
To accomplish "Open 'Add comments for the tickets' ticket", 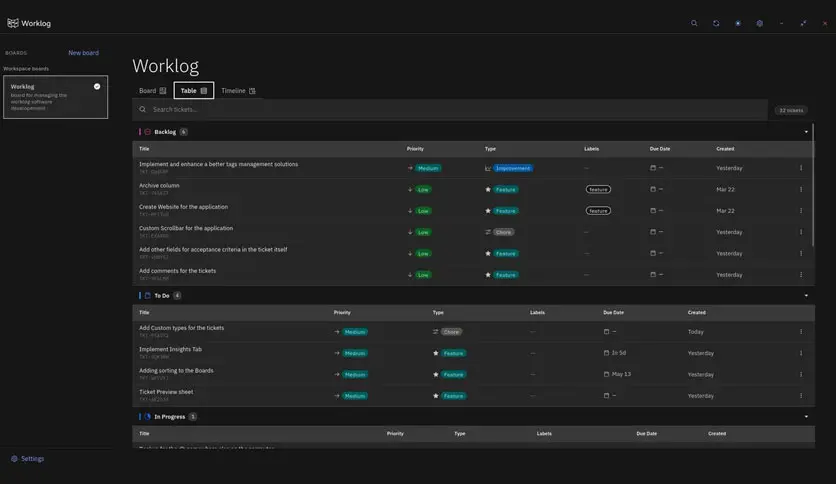I will tap(178, 271).
